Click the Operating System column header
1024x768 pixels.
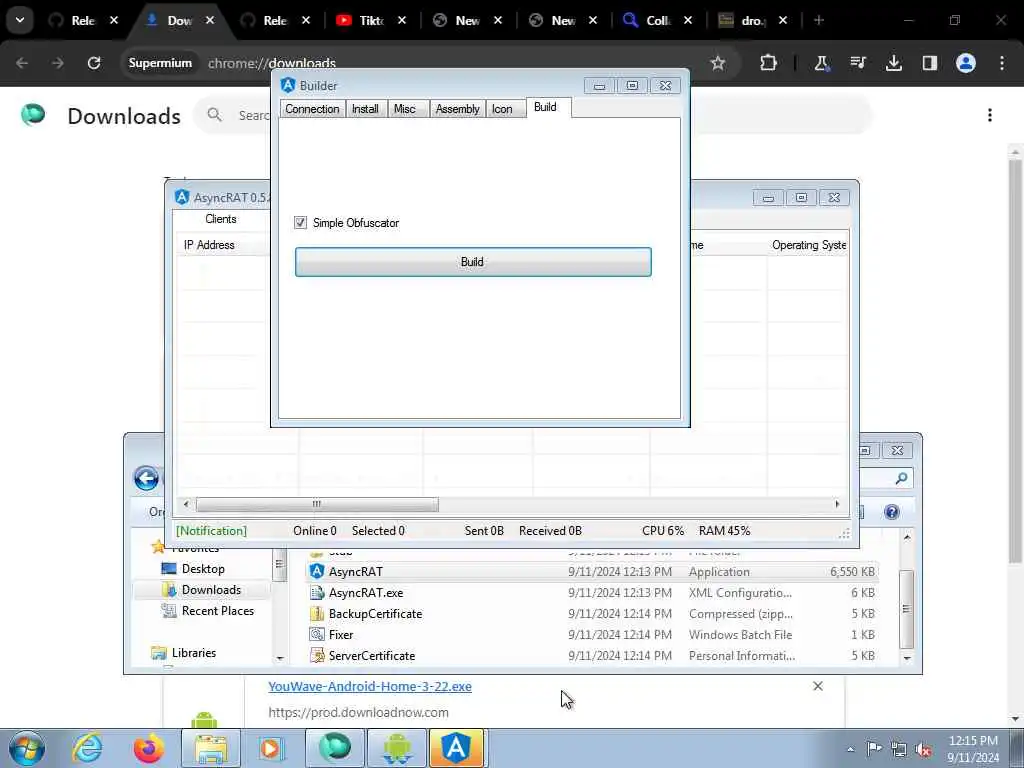808,245
